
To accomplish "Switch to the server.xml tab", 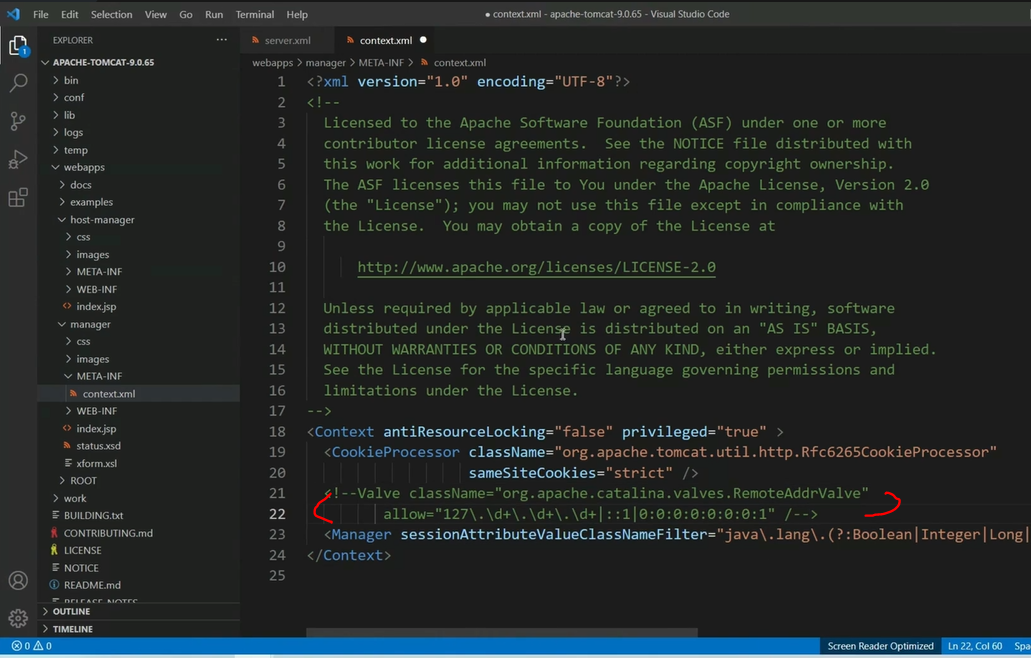I will click(x=287, y=40).
